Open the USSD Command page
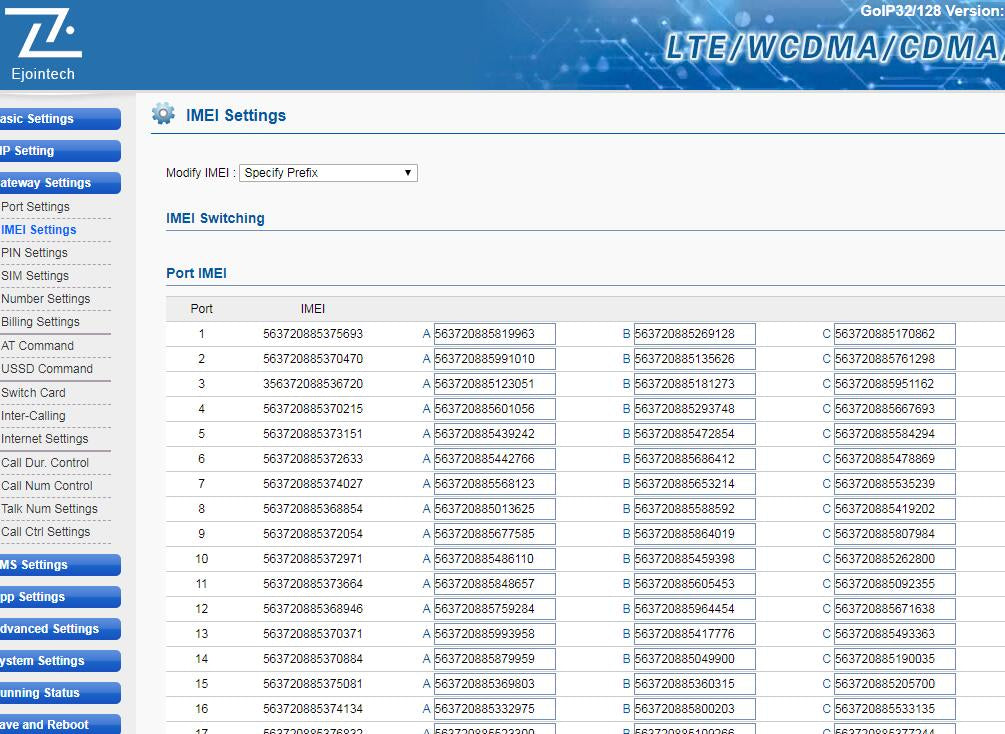 pos(47,369)
